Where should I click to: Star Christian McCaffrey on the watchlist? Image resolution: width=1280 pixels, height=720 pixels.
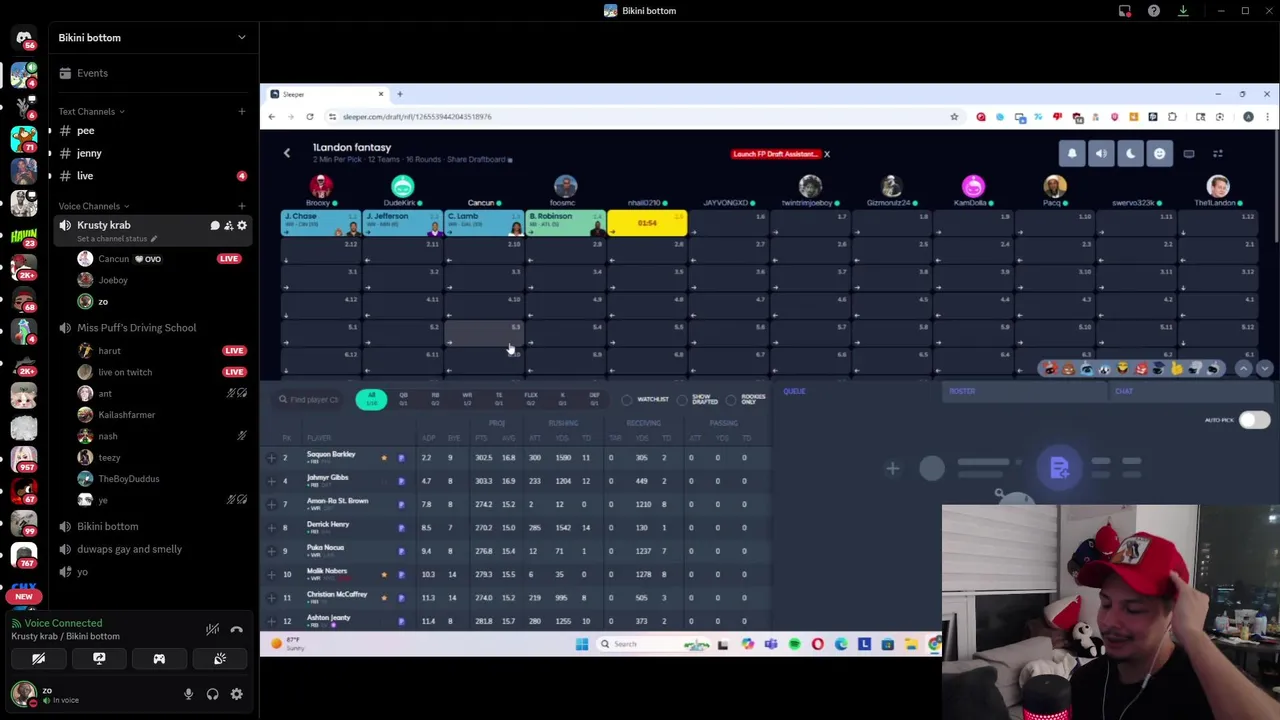[x=384, y=597]
